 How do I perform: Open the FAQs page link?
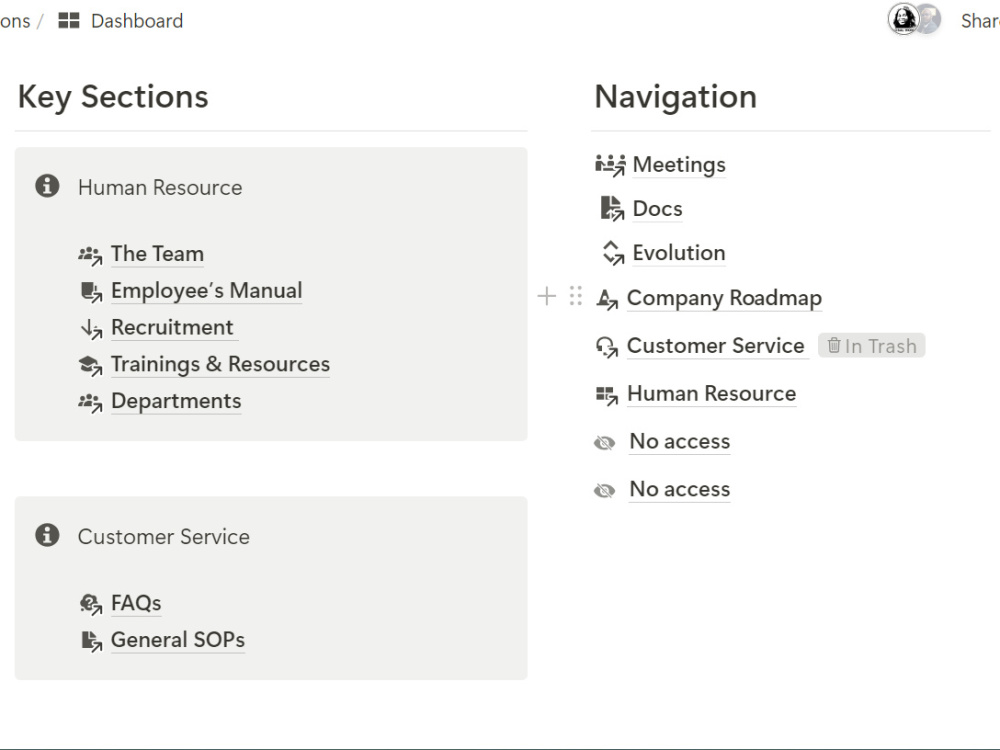136,603
